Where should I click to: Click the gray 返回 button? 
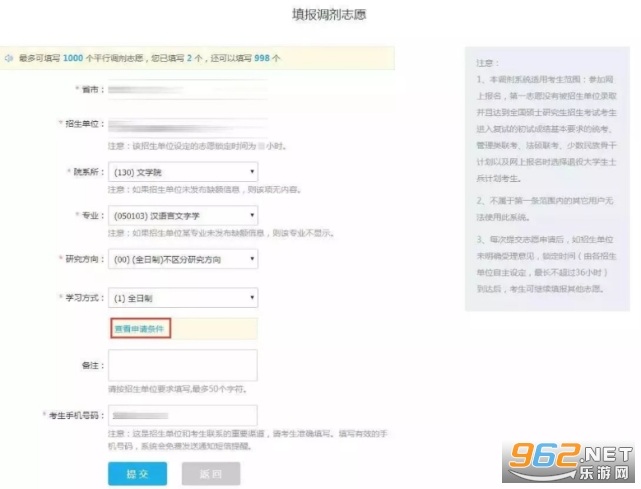[x=211, y=474]
